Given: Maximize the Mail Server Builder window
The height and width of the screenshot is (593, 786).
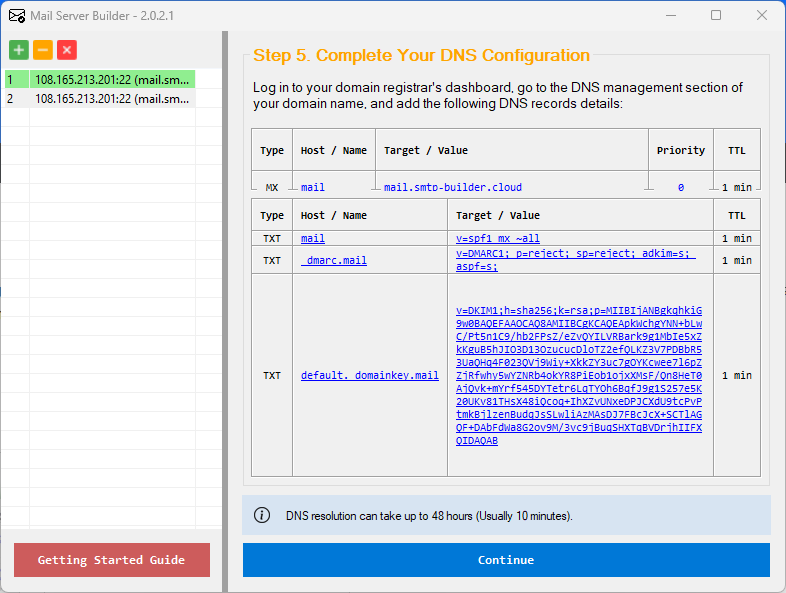Looking at the screenshot, I should pos(716,15).
